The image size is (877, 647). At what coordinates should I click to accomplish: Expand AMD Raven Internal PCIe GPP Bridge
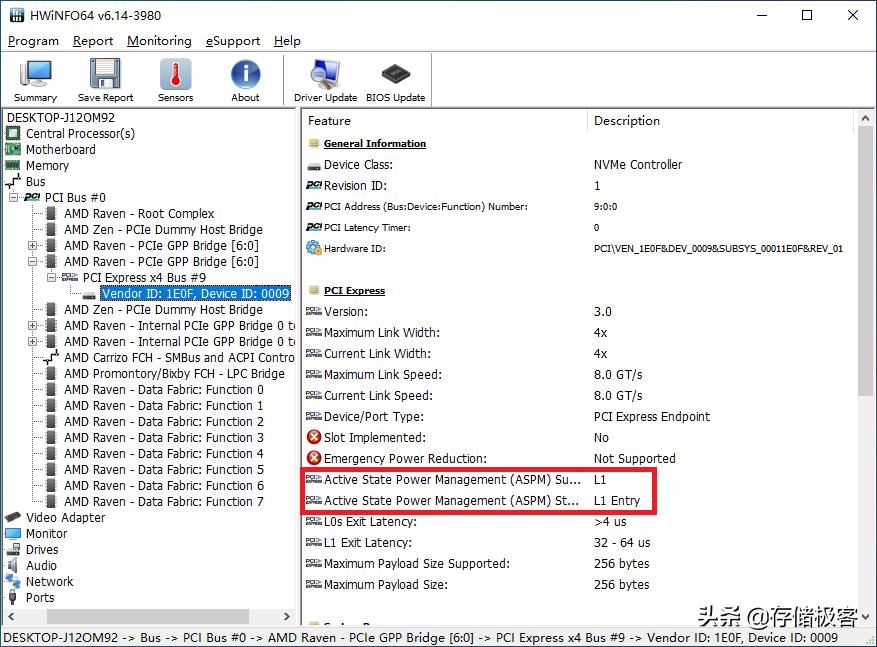pos(33,326)
